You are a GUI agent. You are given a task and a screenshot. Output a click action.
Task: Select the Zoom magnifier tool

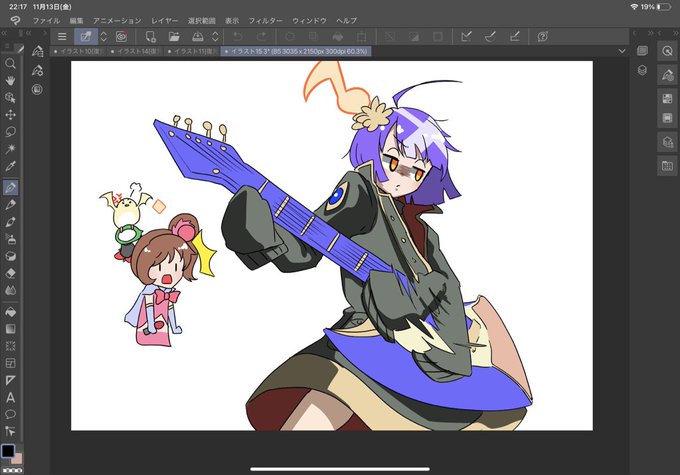tap(10, 64)
